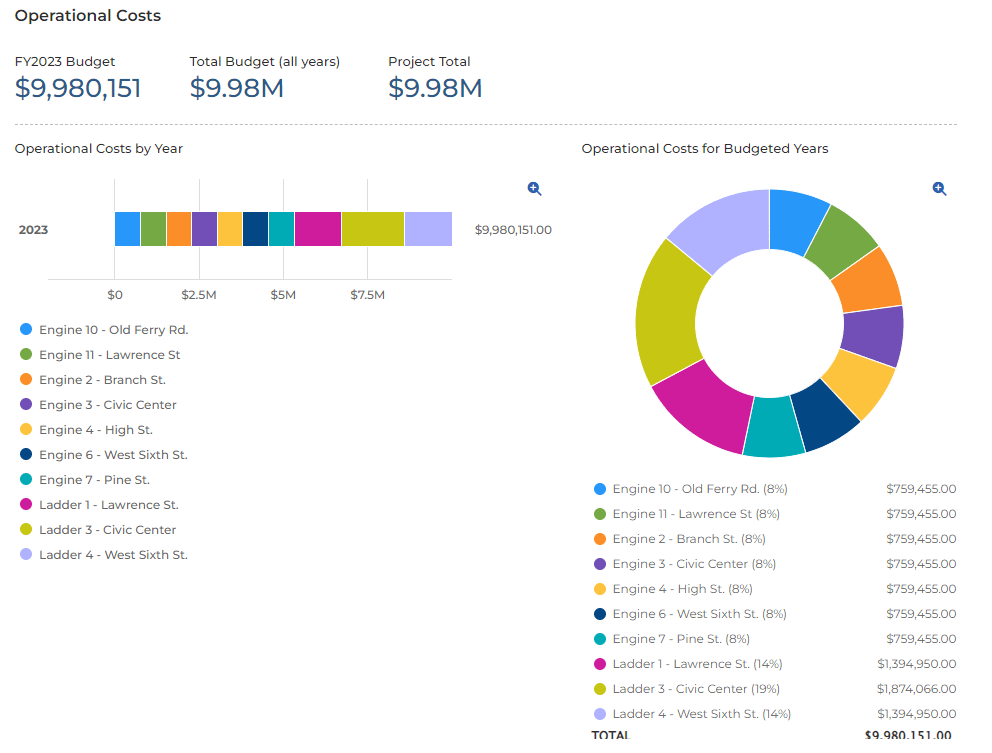Click the yellow-green segment of the 2023 bar
992x753 pixels.
coord(372,229)
